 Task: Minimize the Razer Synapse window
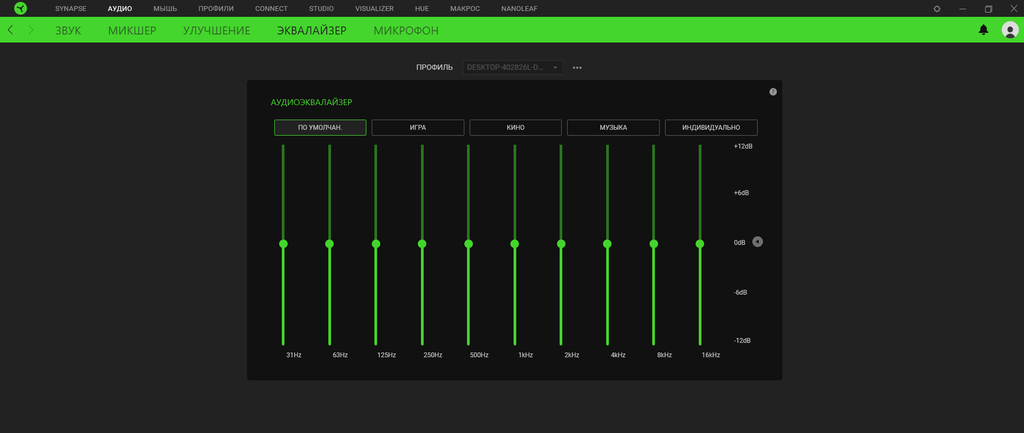point(963,8)
